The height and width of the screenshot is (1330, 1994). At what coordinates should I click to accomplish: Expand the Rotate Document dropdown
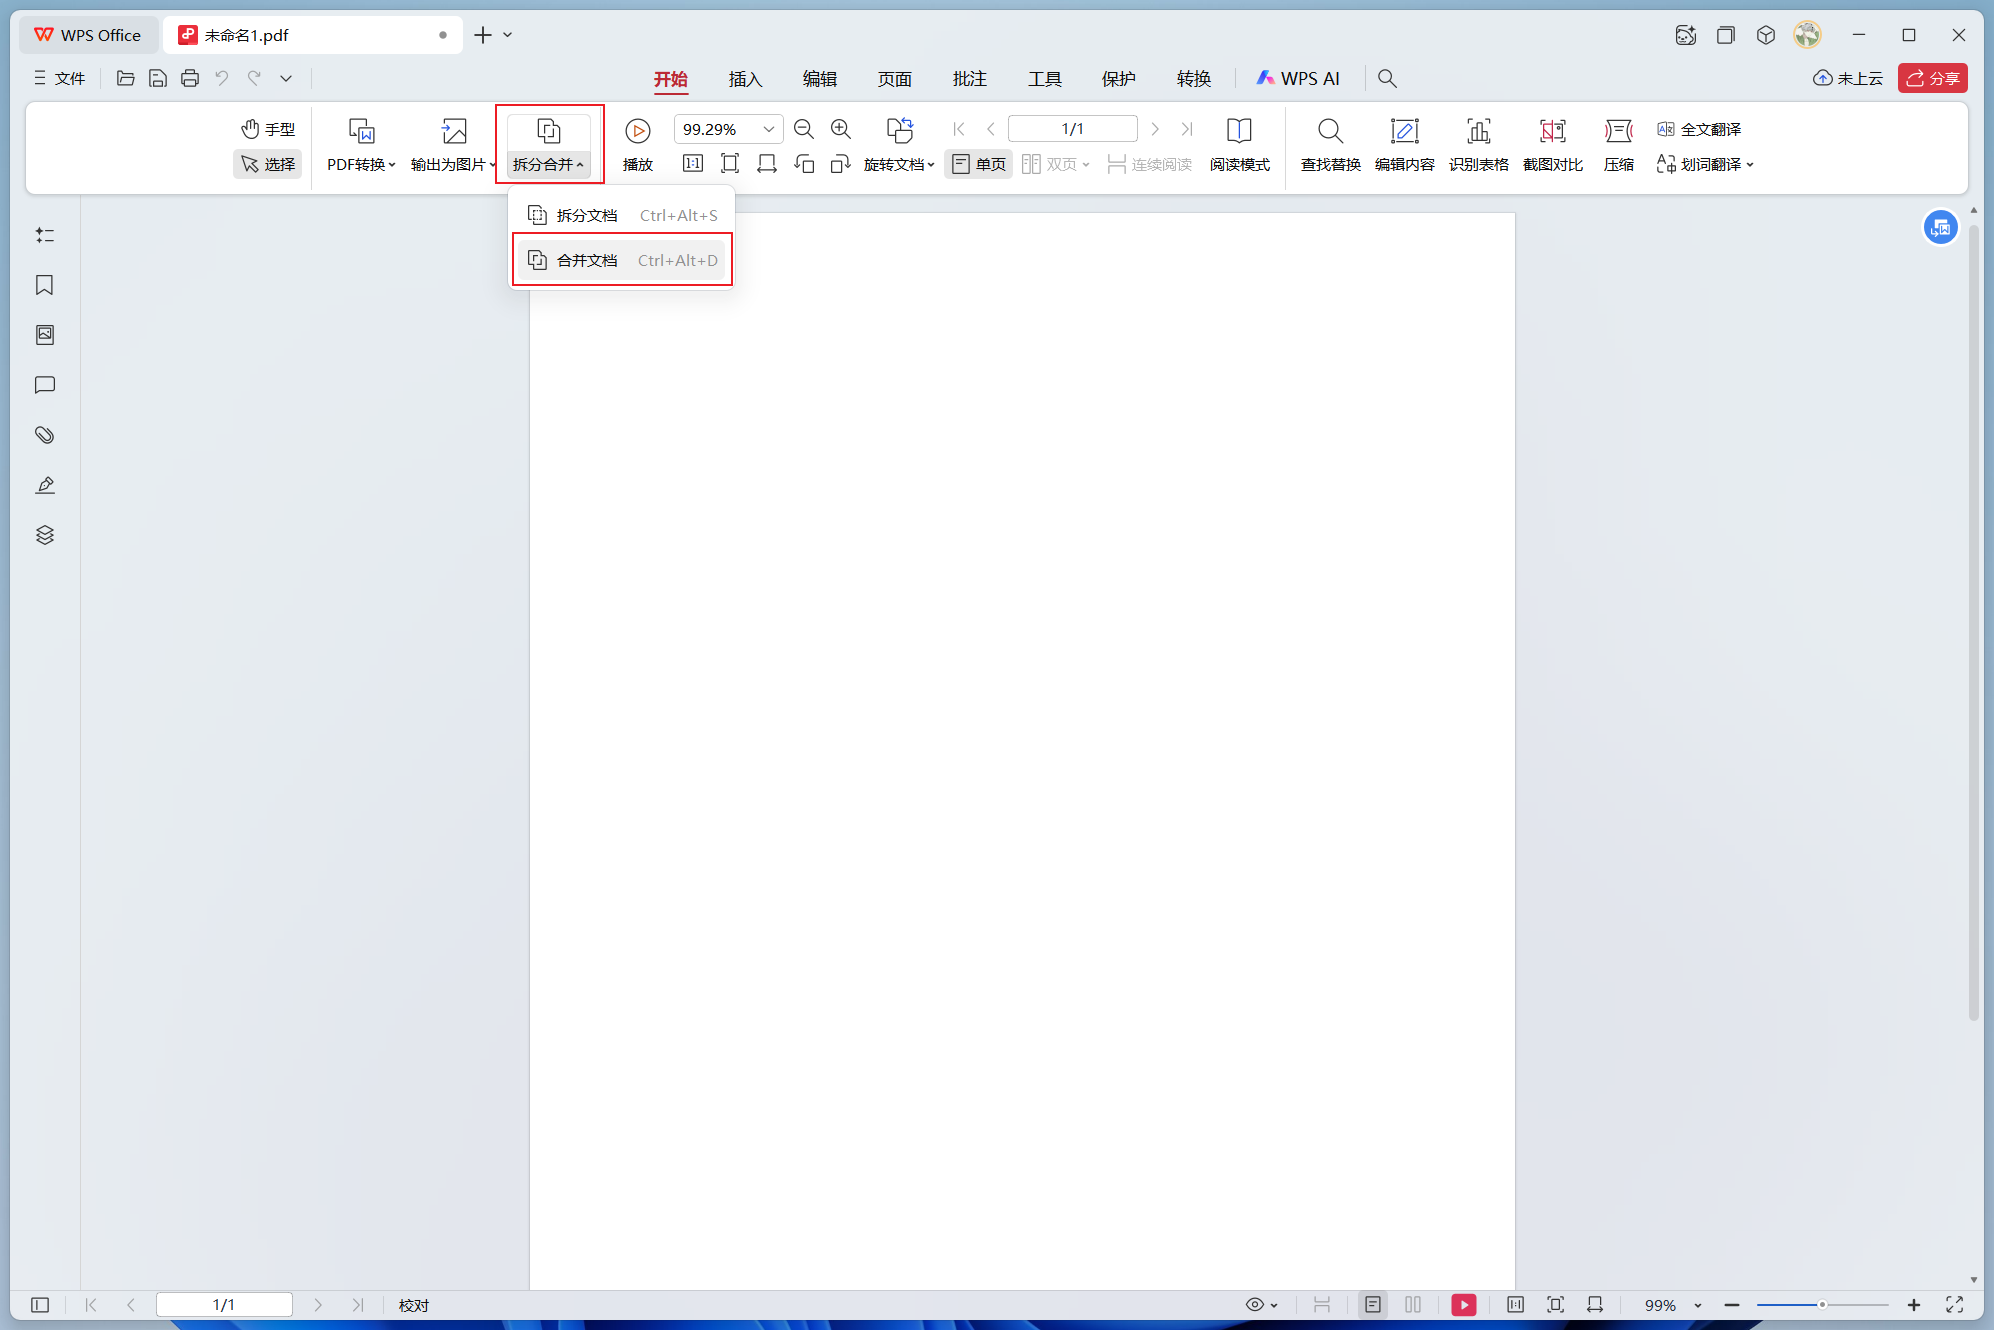click(898, 164)
